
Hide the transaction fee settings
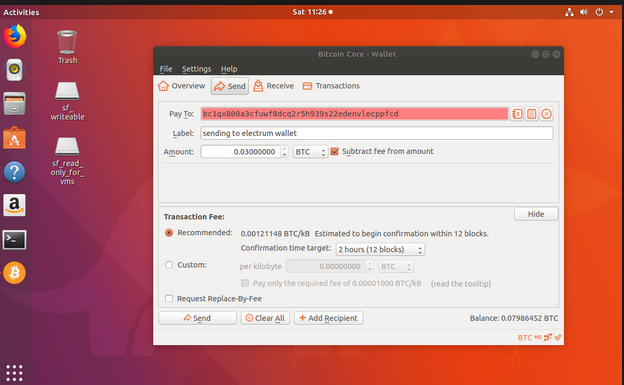(x=536, y=214)
